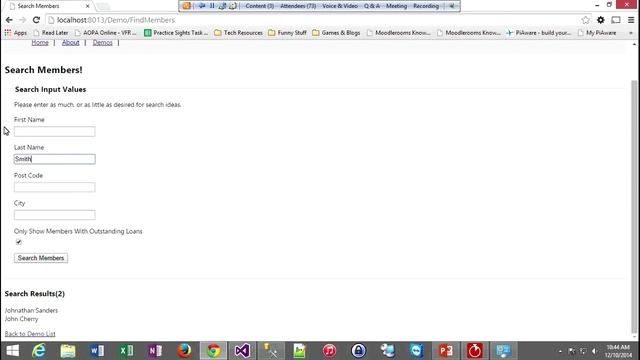Open Microsoft Word from the taskbar
The width and height of the screenshot is (640, 360).
(x=97, y=351)
